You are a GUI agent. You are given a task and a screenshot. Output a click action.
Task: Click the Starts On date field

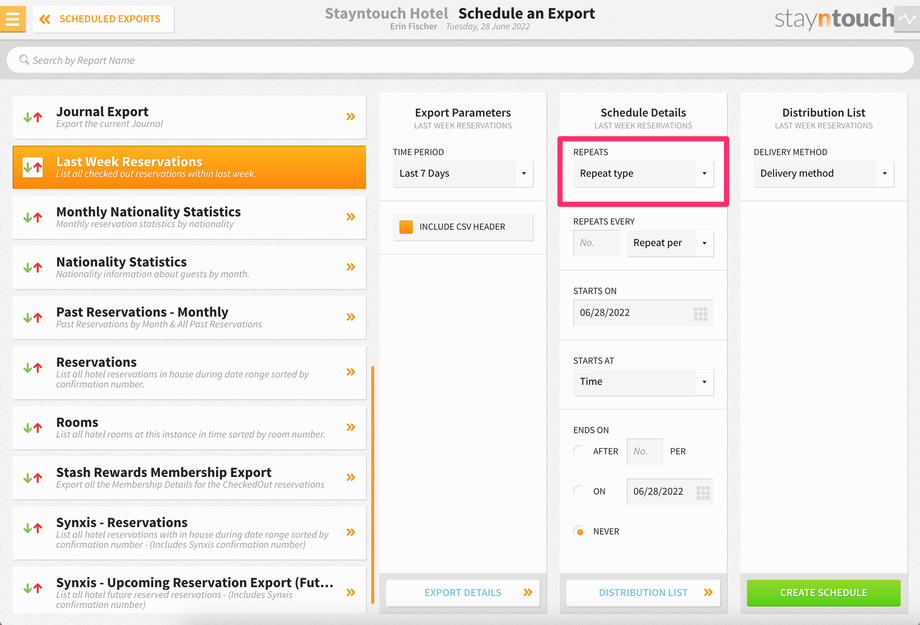(643, 313)
